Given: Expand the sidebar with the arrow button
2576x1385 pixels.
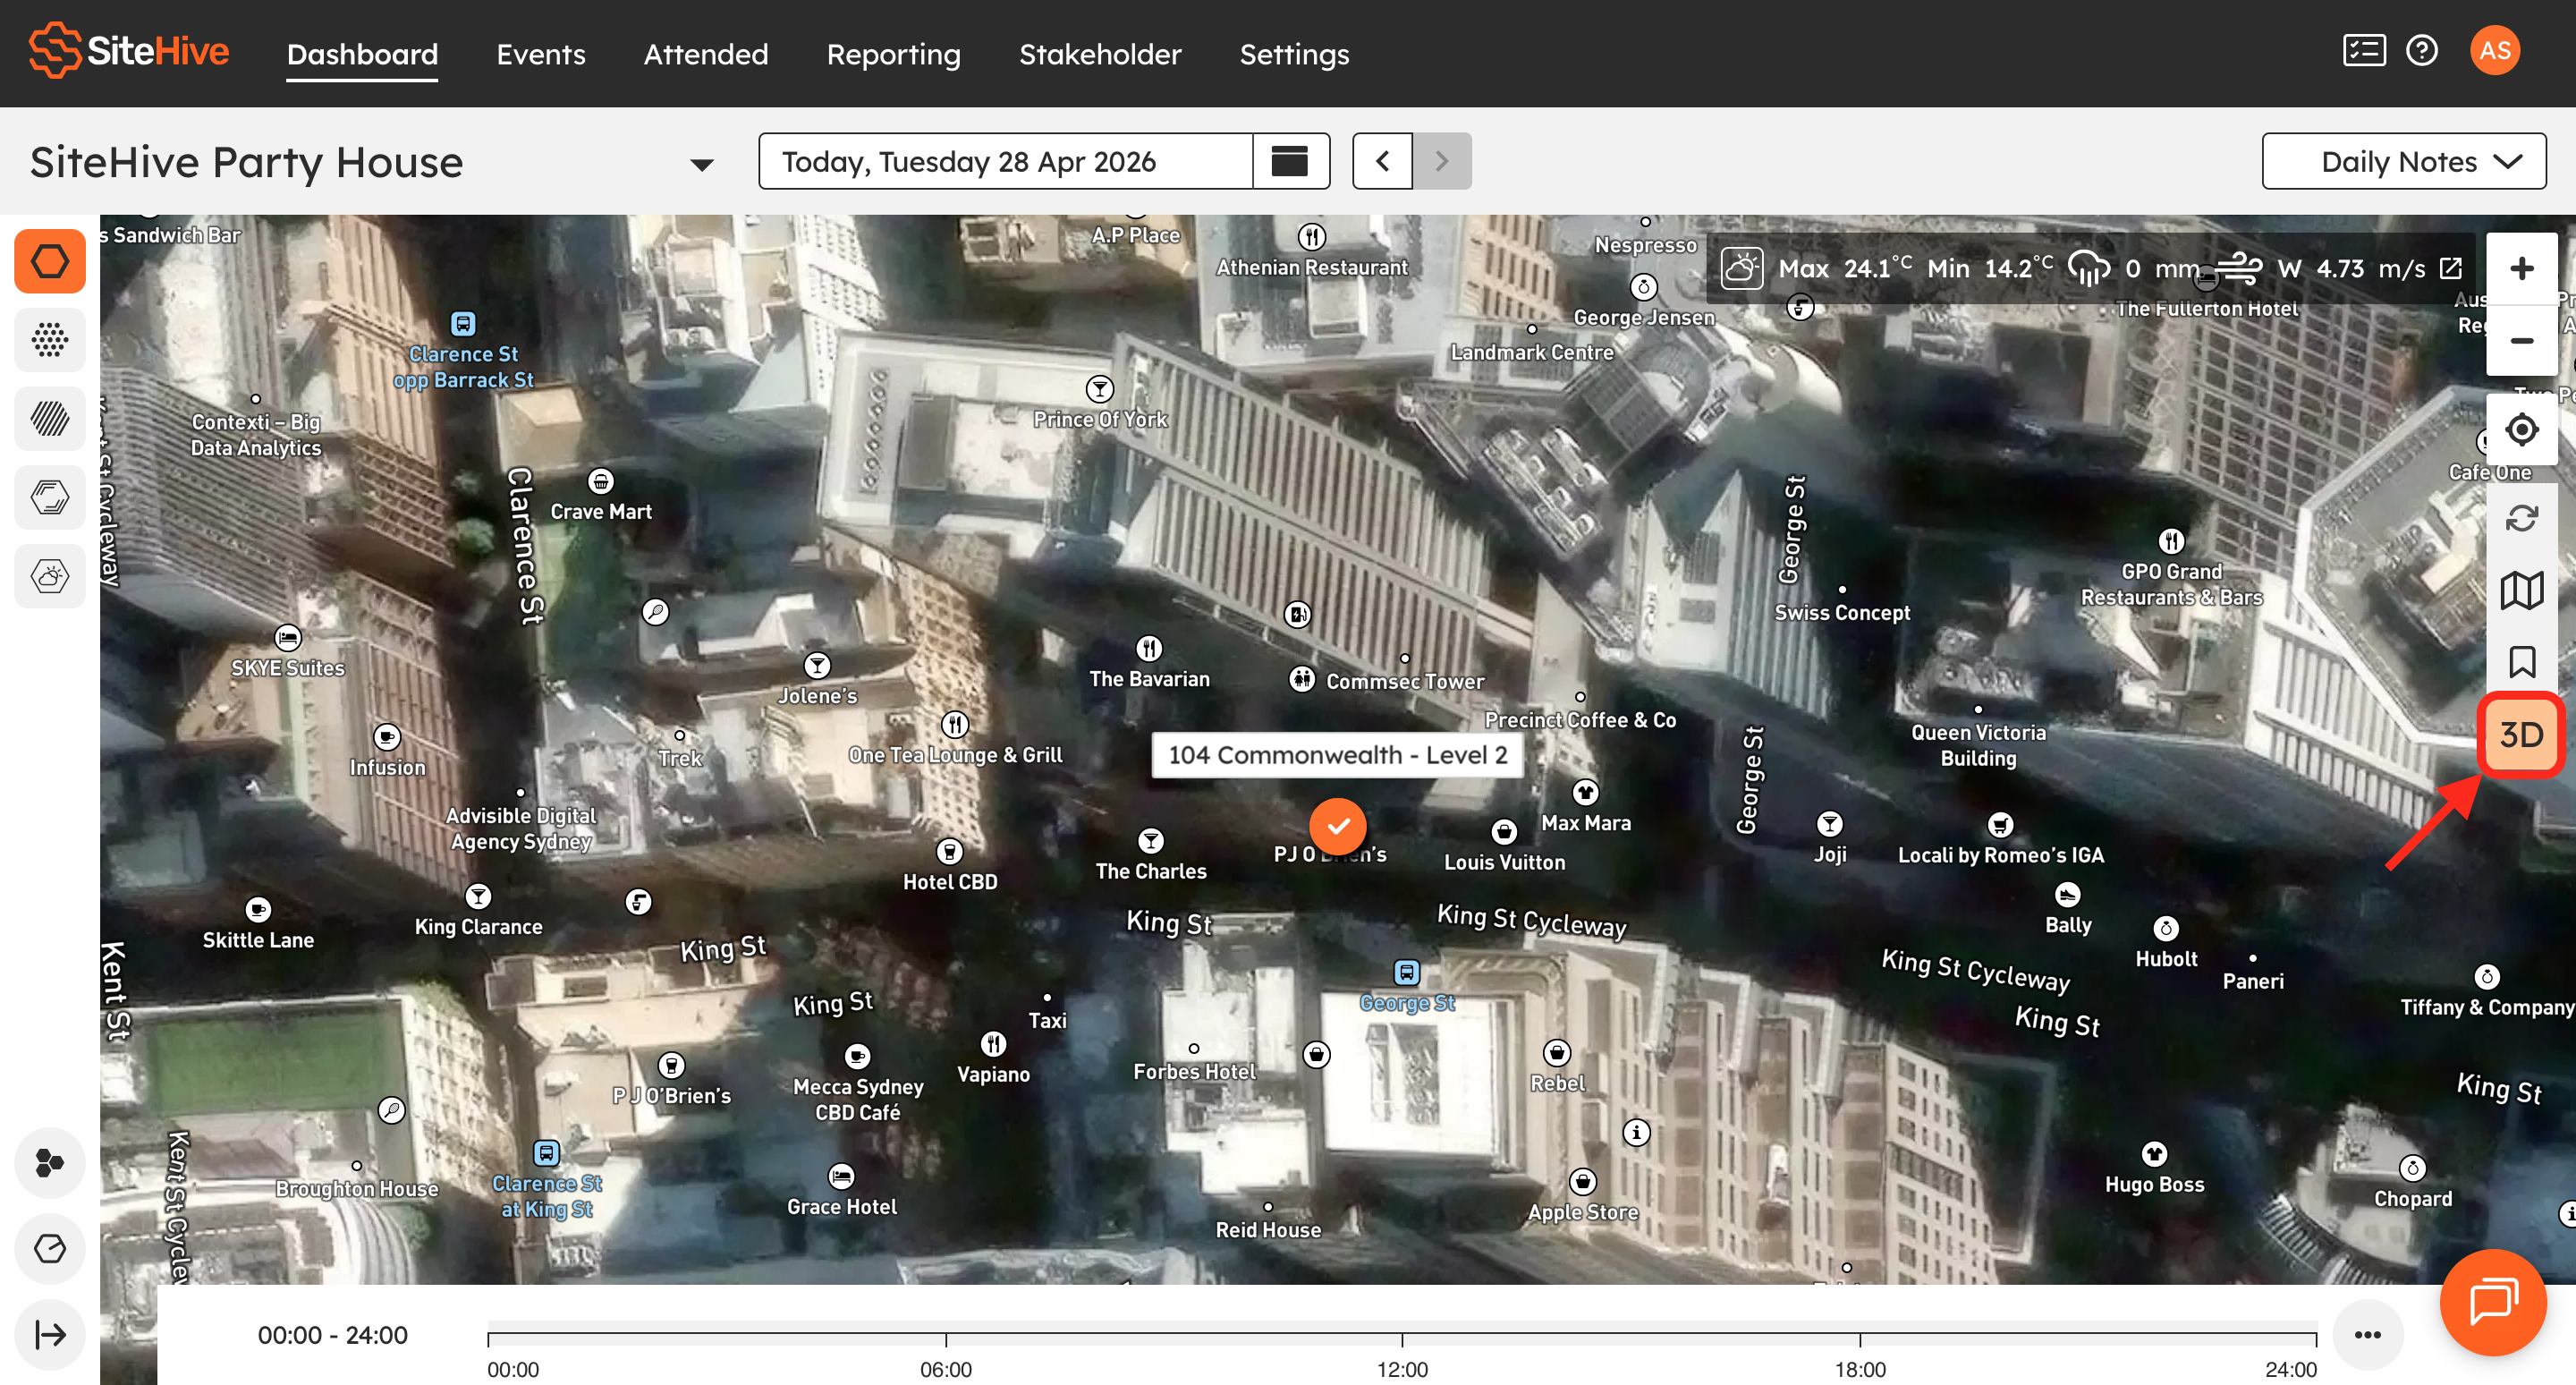Looking at the screenshot, I should 50,1335.
